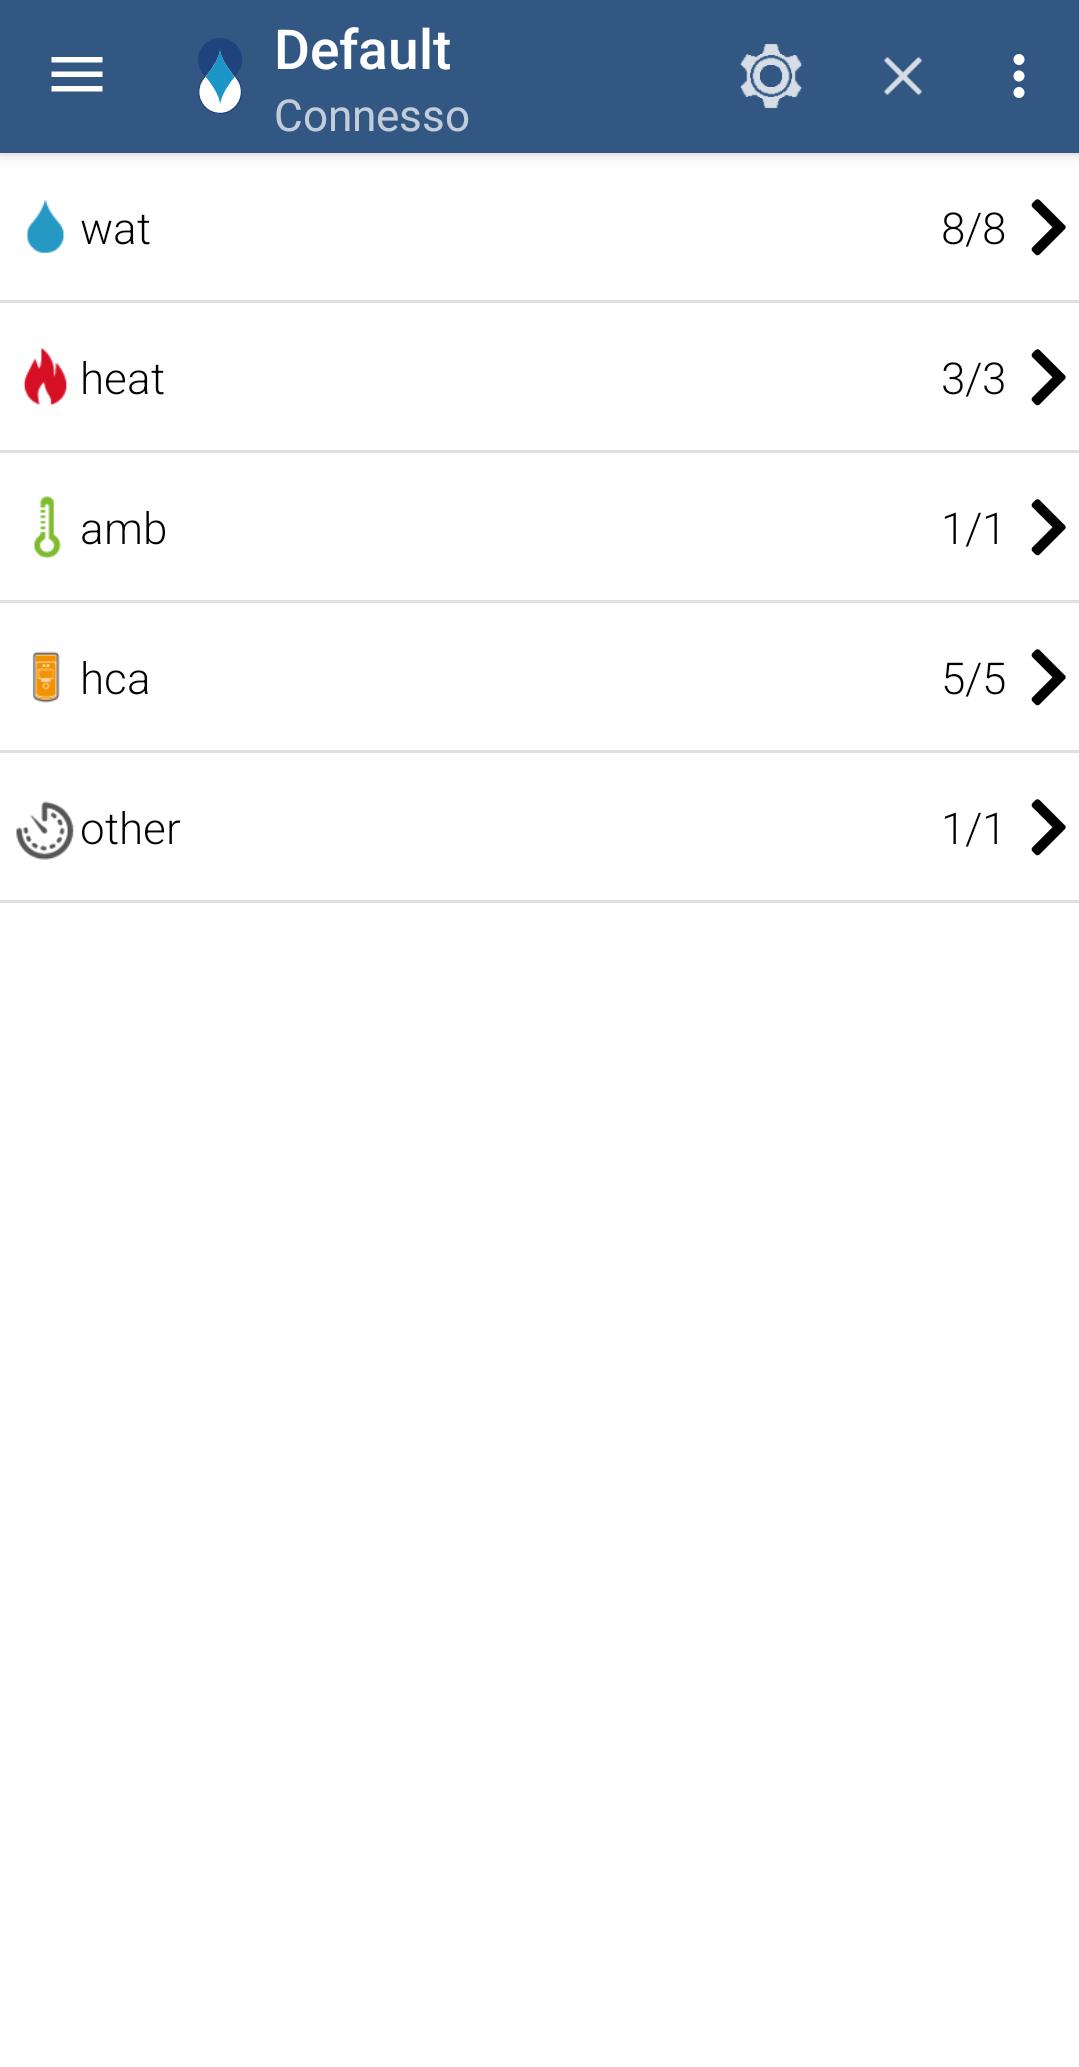Click the Connesso status text
The image size is (1079, 2067).
[x=372, y=116]
